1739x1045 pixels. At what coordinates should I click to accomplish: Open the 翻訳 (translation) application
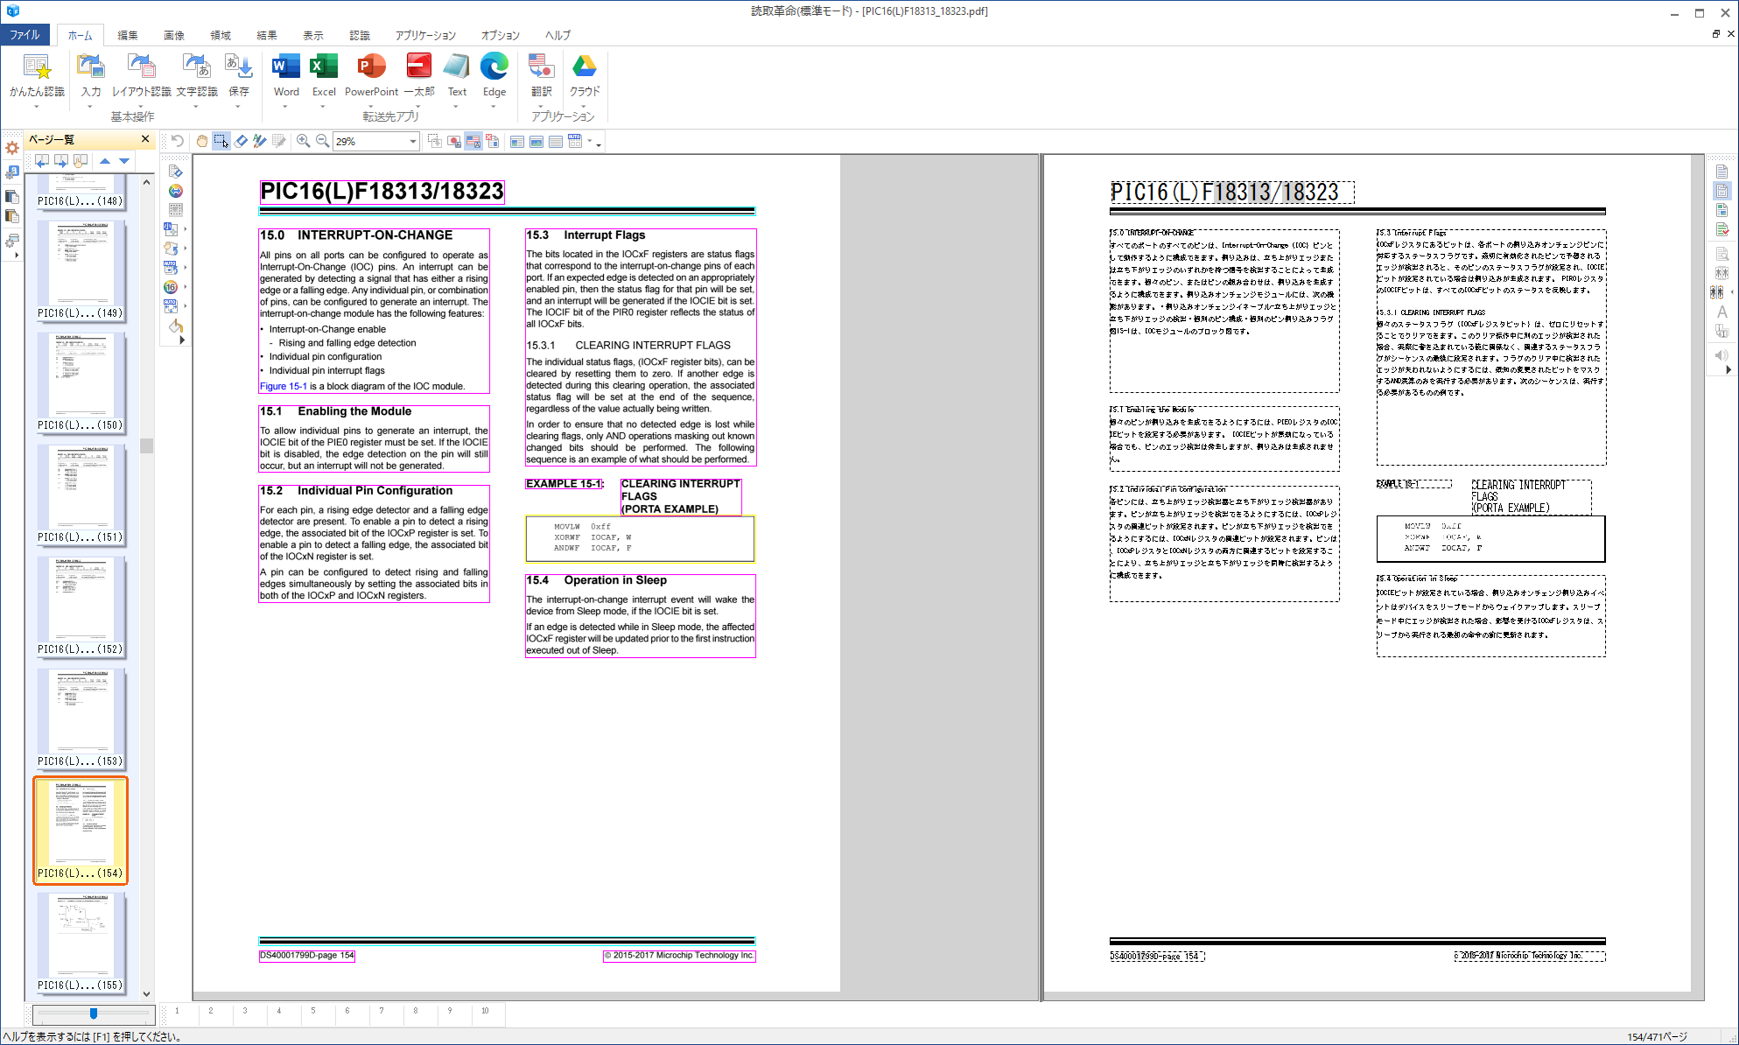click(541, 75)
